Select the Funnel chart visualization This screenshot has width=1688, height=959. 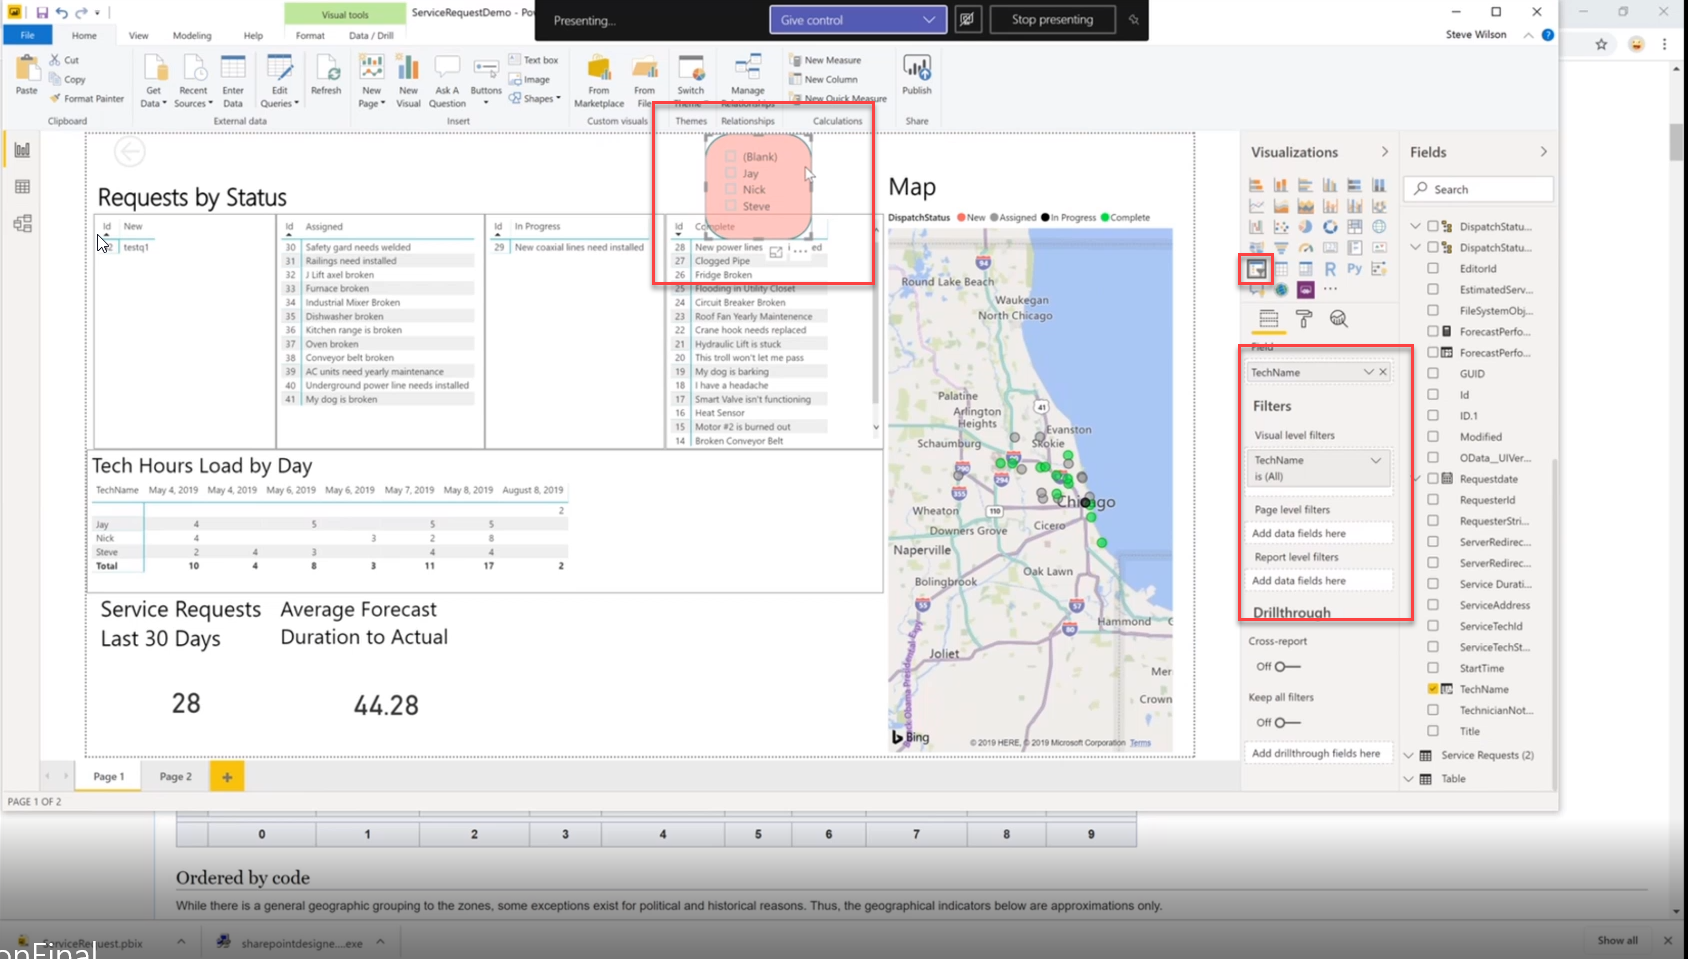click(x=1281, y=247)
